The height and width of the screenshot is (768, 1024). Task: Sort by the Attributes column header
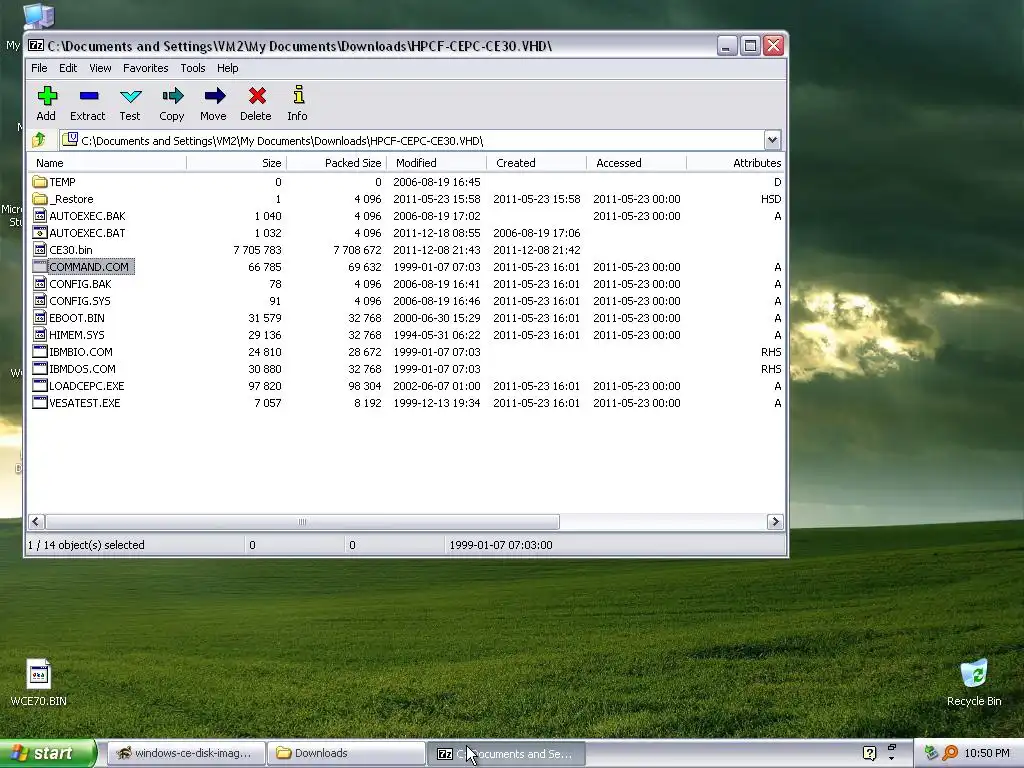(735, 163)
